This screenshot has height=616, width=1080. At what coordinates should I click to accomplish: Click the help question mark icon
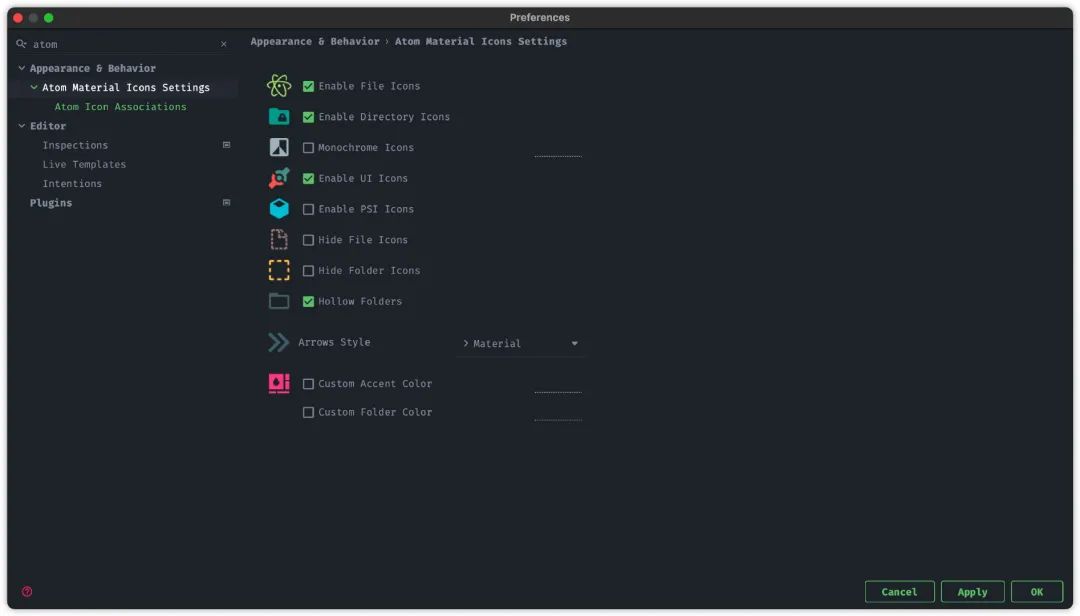coord(27,592)
